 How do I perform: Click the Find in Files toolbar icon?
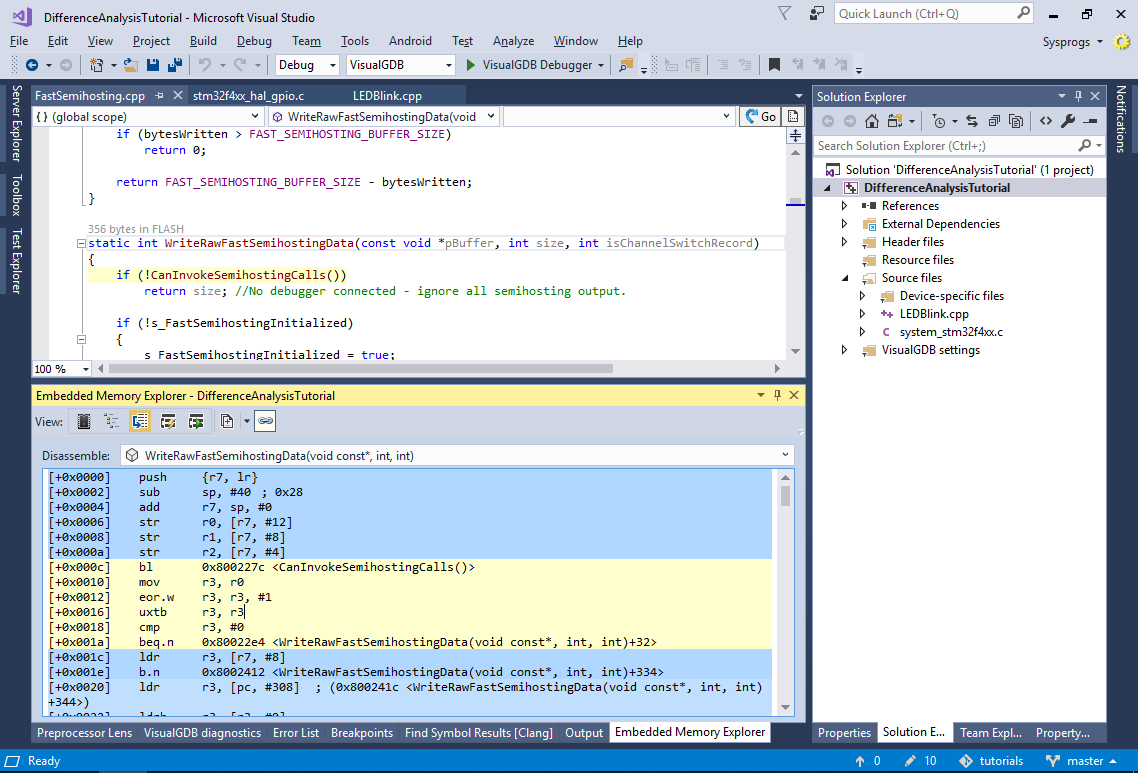coord(625,65)
